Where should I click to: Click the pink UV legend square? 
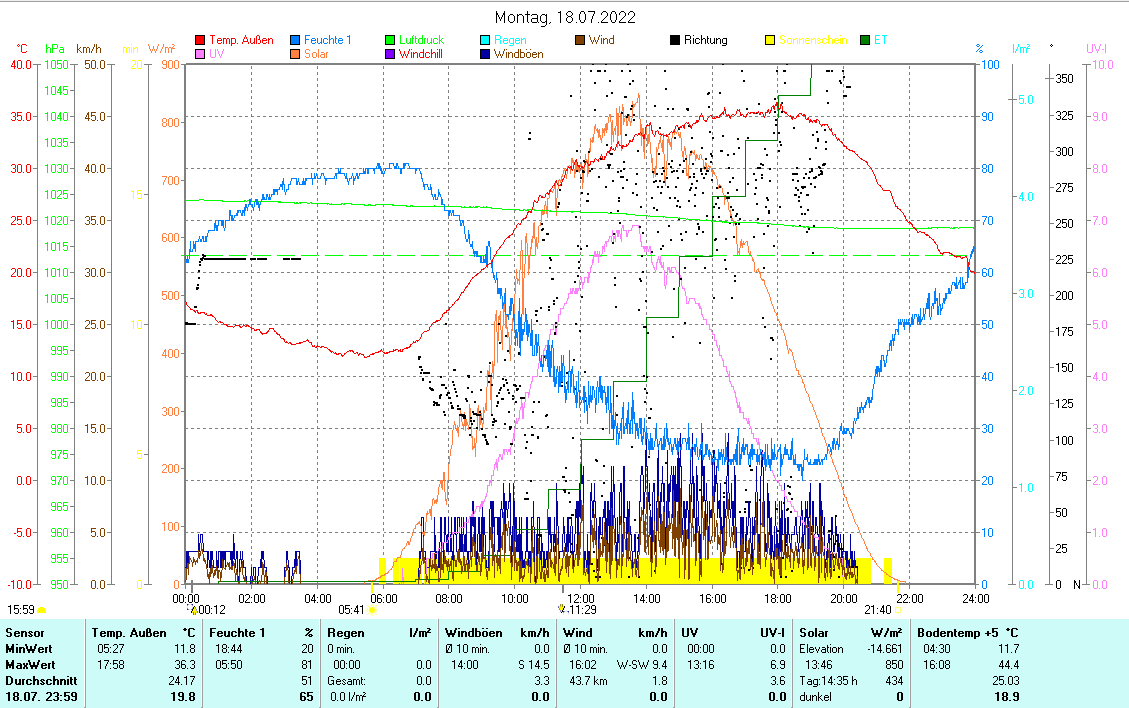(200, 55)
